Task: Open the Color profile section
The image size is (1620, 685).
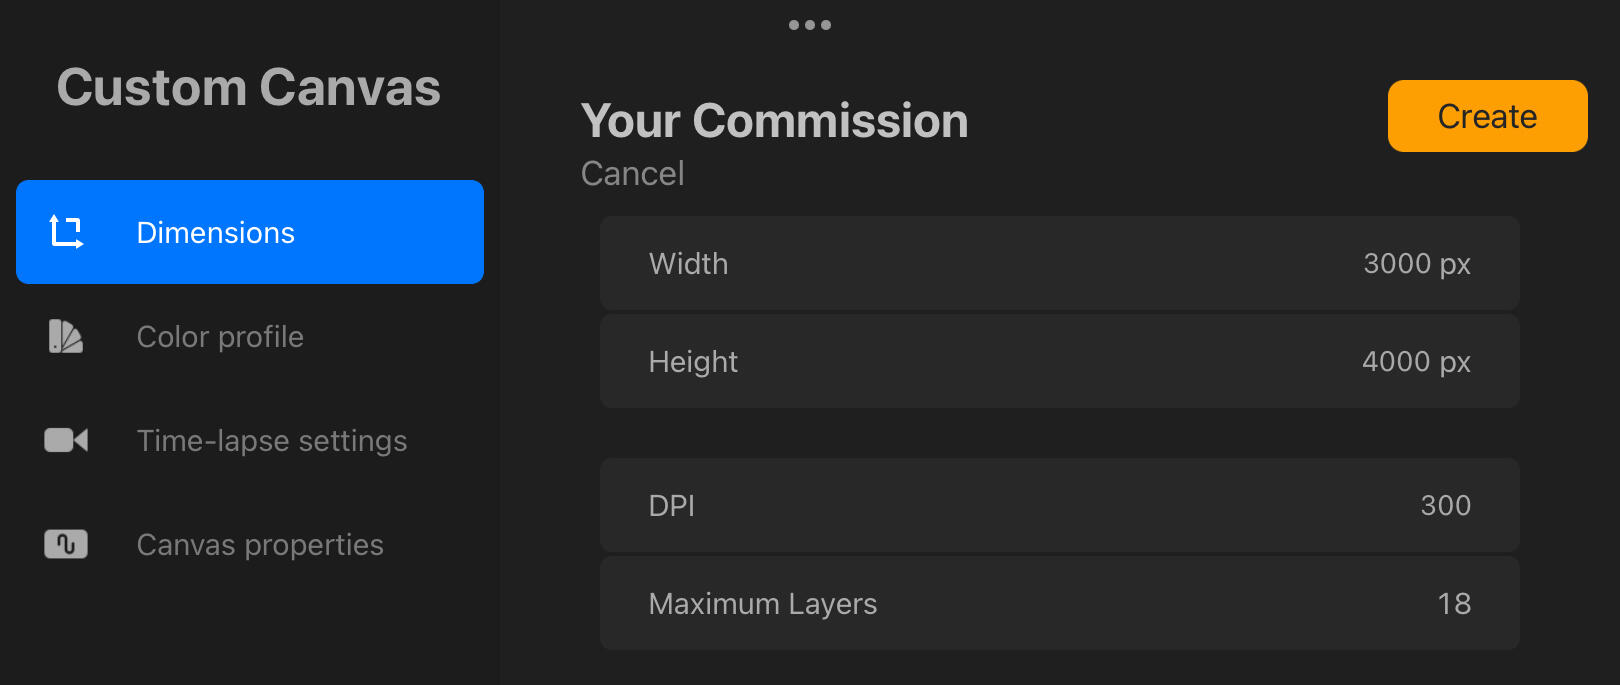Action: 220,337
